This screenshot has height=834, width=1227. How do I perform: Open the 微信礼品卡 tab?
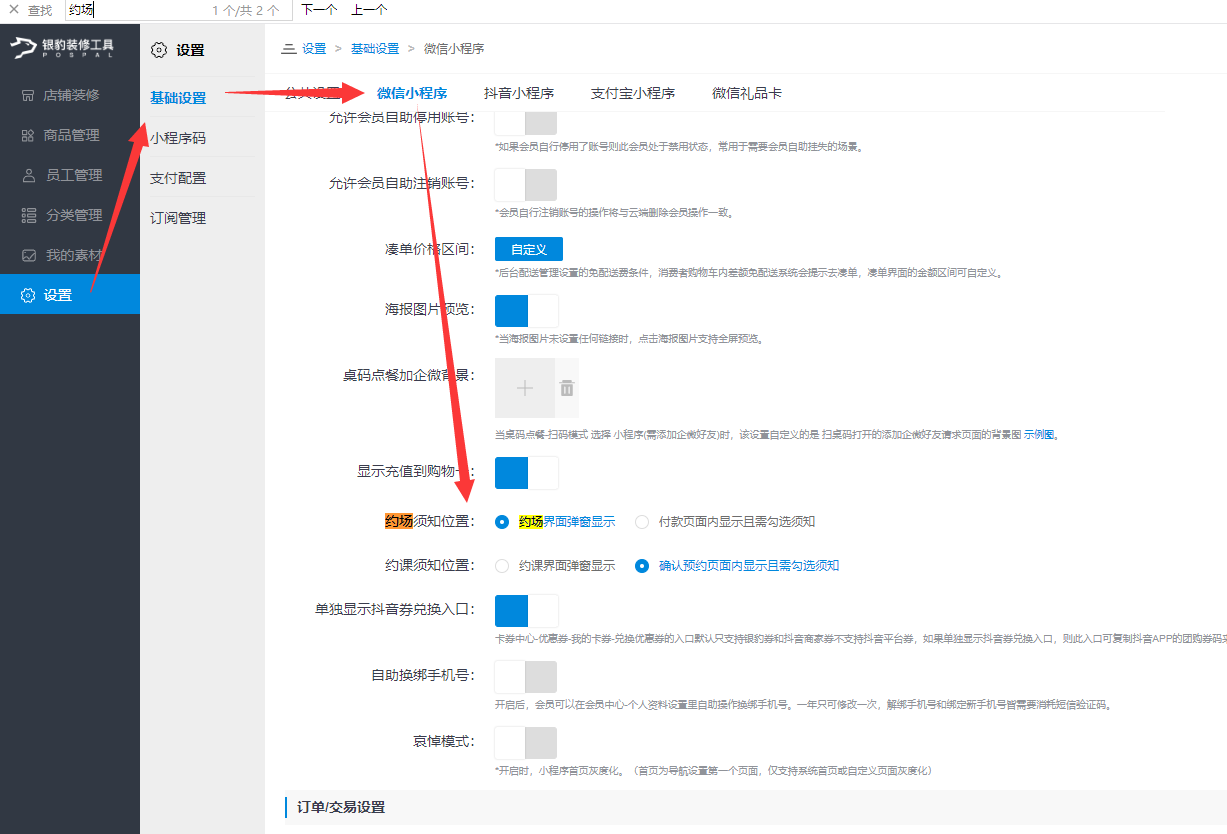(x=748, y=92)
